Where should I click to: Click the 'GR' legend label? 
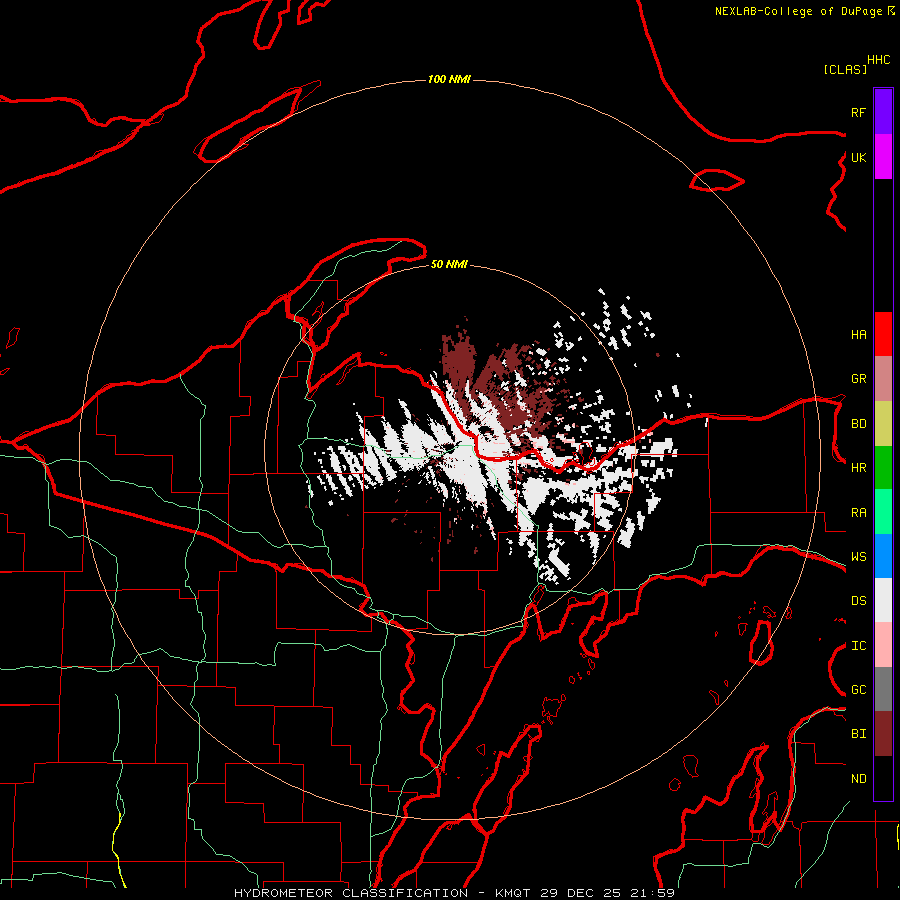(858, 379)
